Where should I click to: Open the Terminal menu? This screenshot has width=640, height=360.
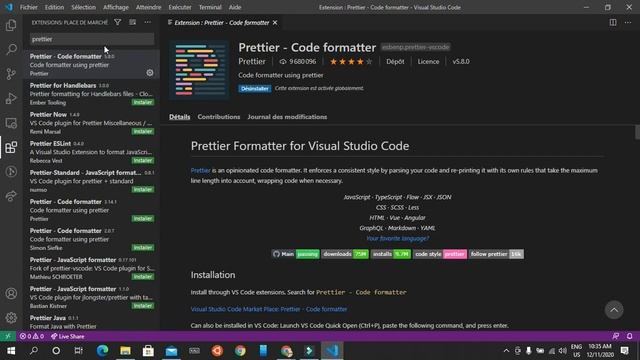[x=210, y=7]
